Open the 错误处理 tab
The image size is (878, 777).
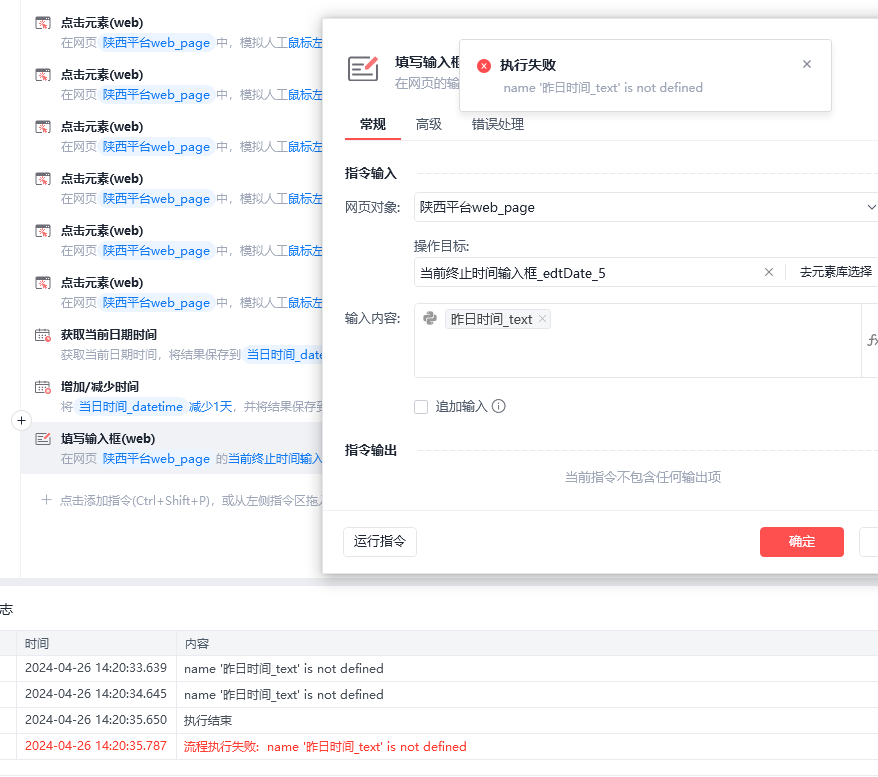pos(497,124)
